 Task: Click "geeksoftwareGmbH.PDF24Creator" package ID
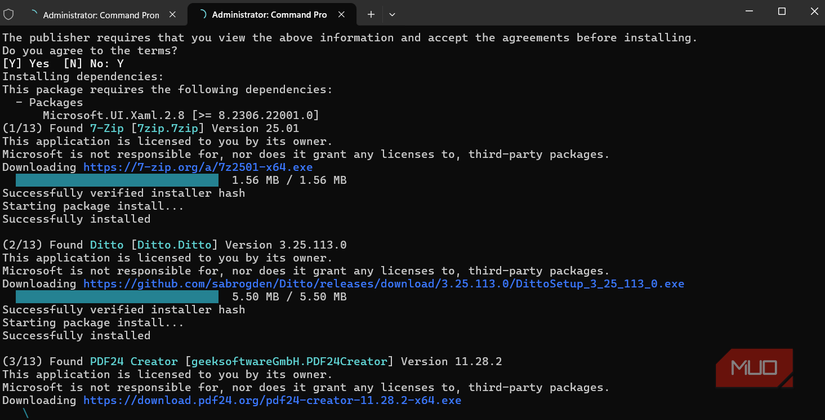pos(289,362)
